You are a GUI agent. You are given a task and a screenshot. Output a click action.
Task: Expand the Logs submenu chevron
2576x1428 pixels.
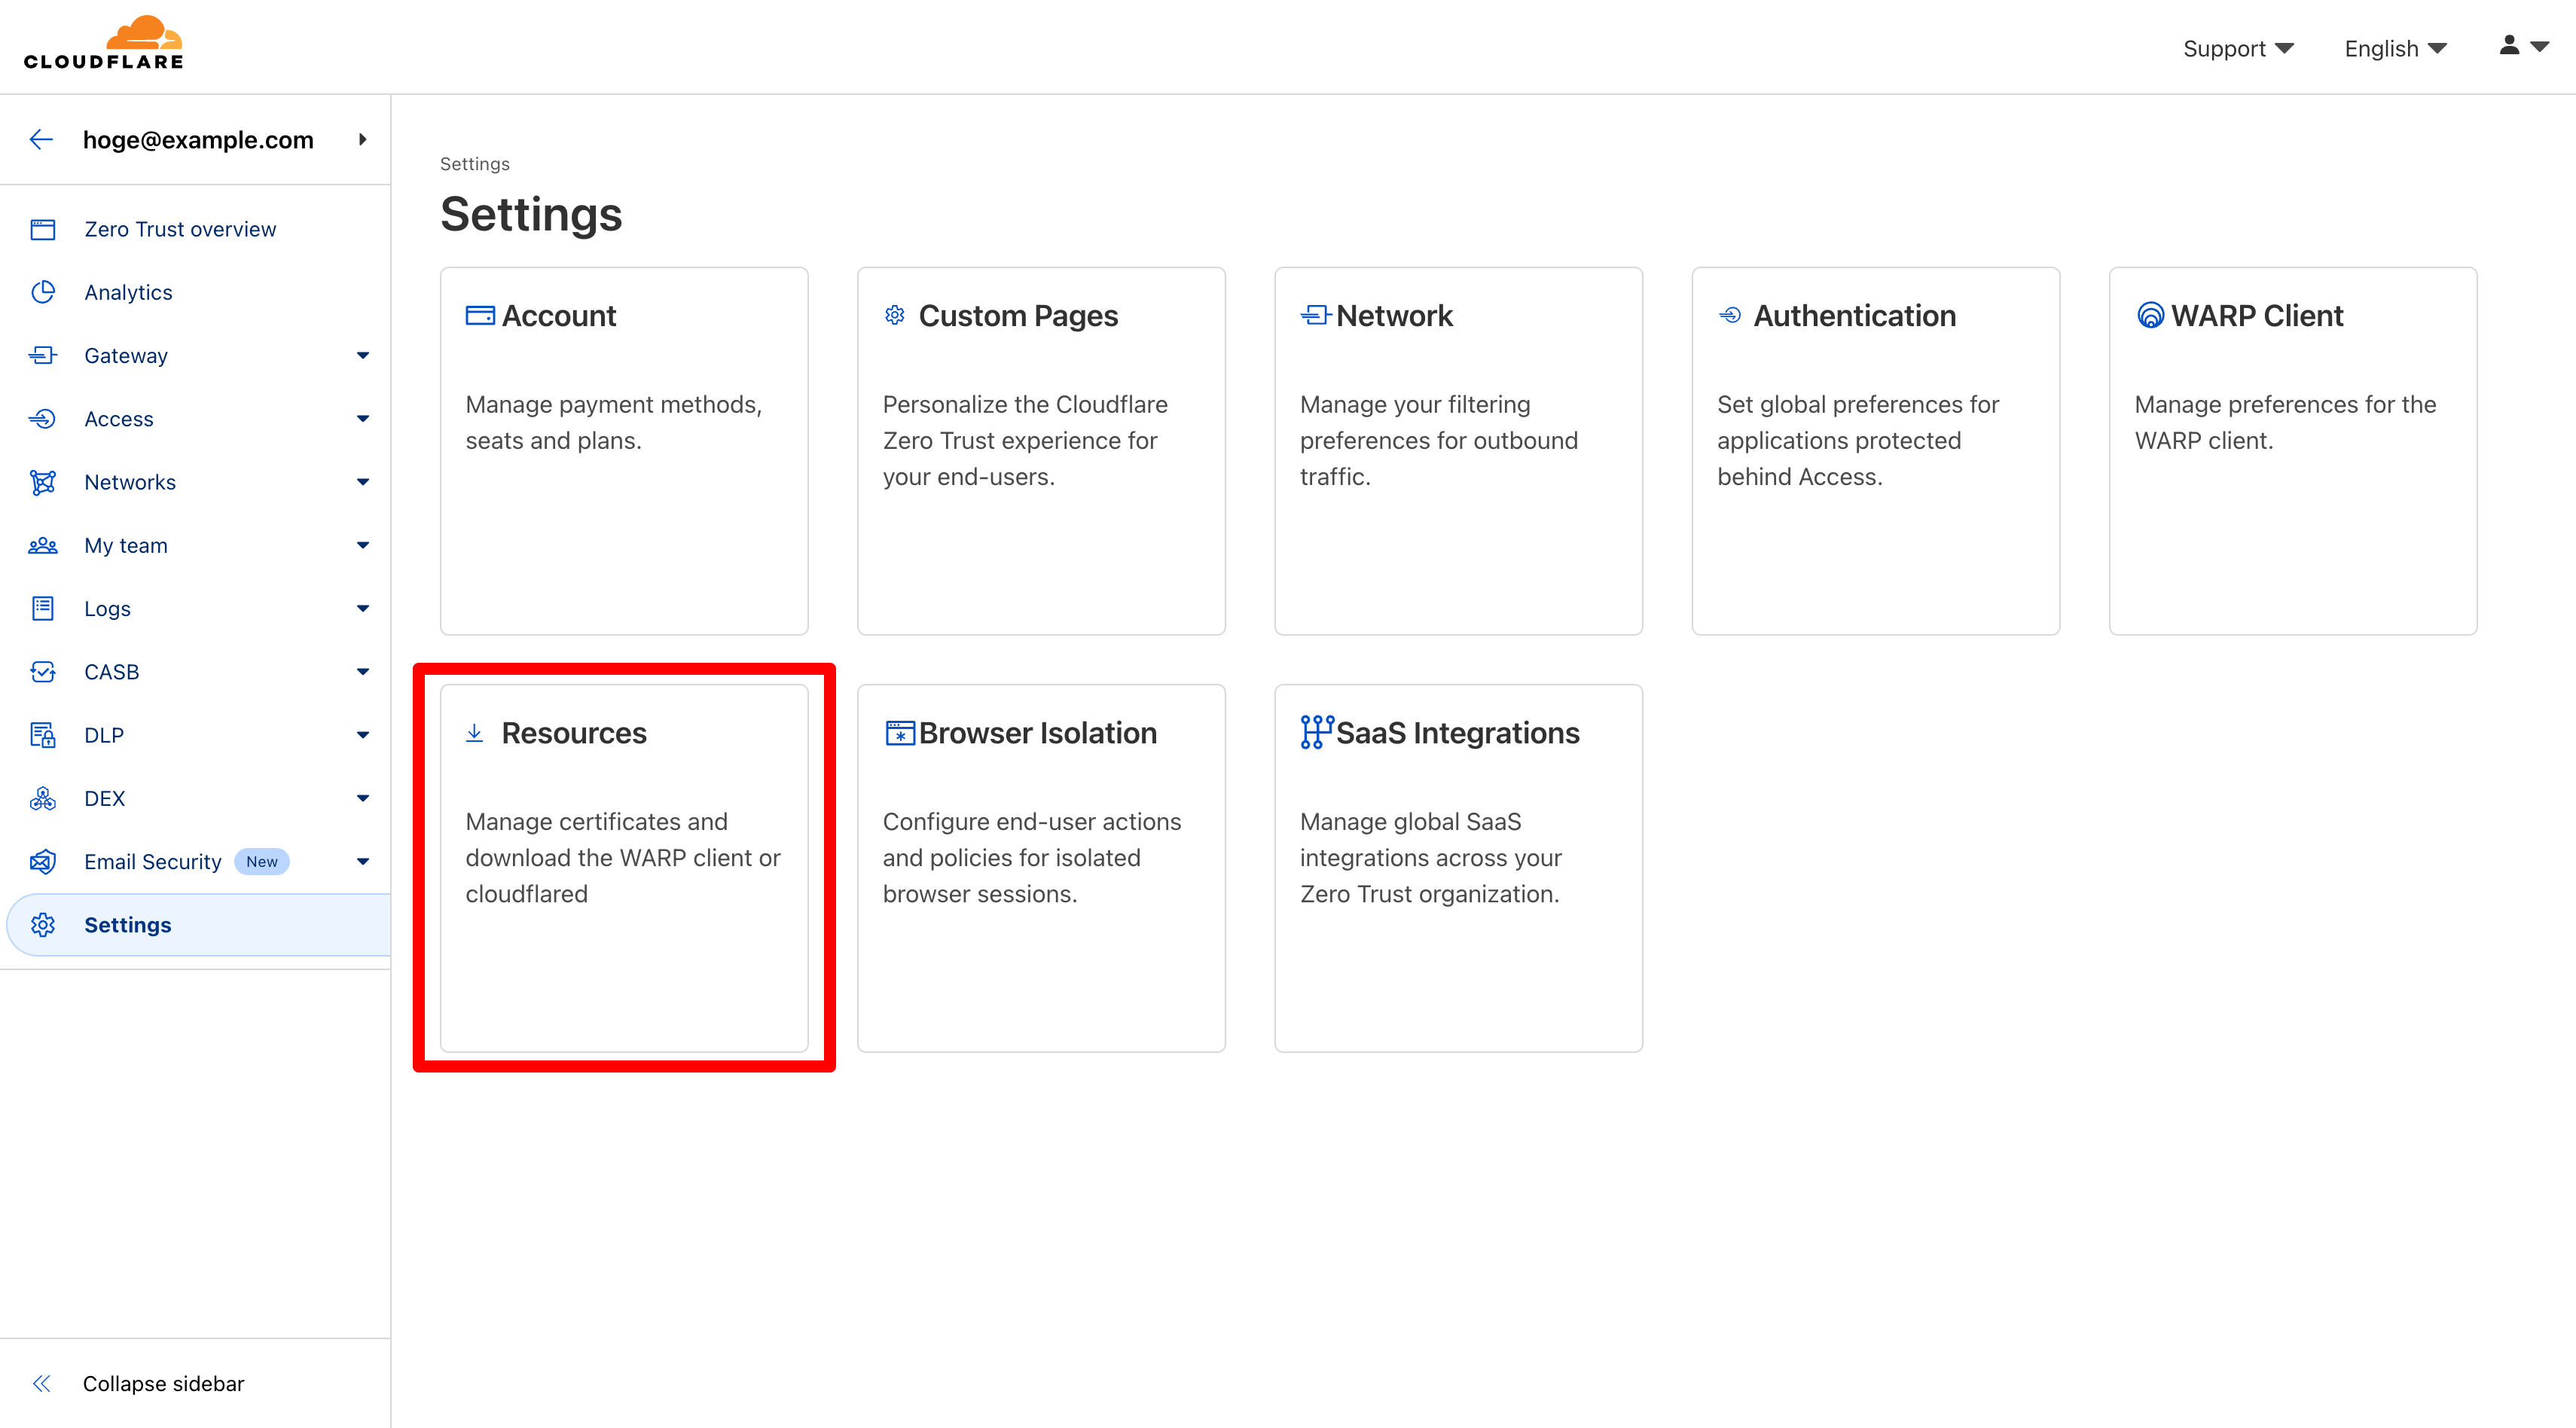click(x=363, y=609)
